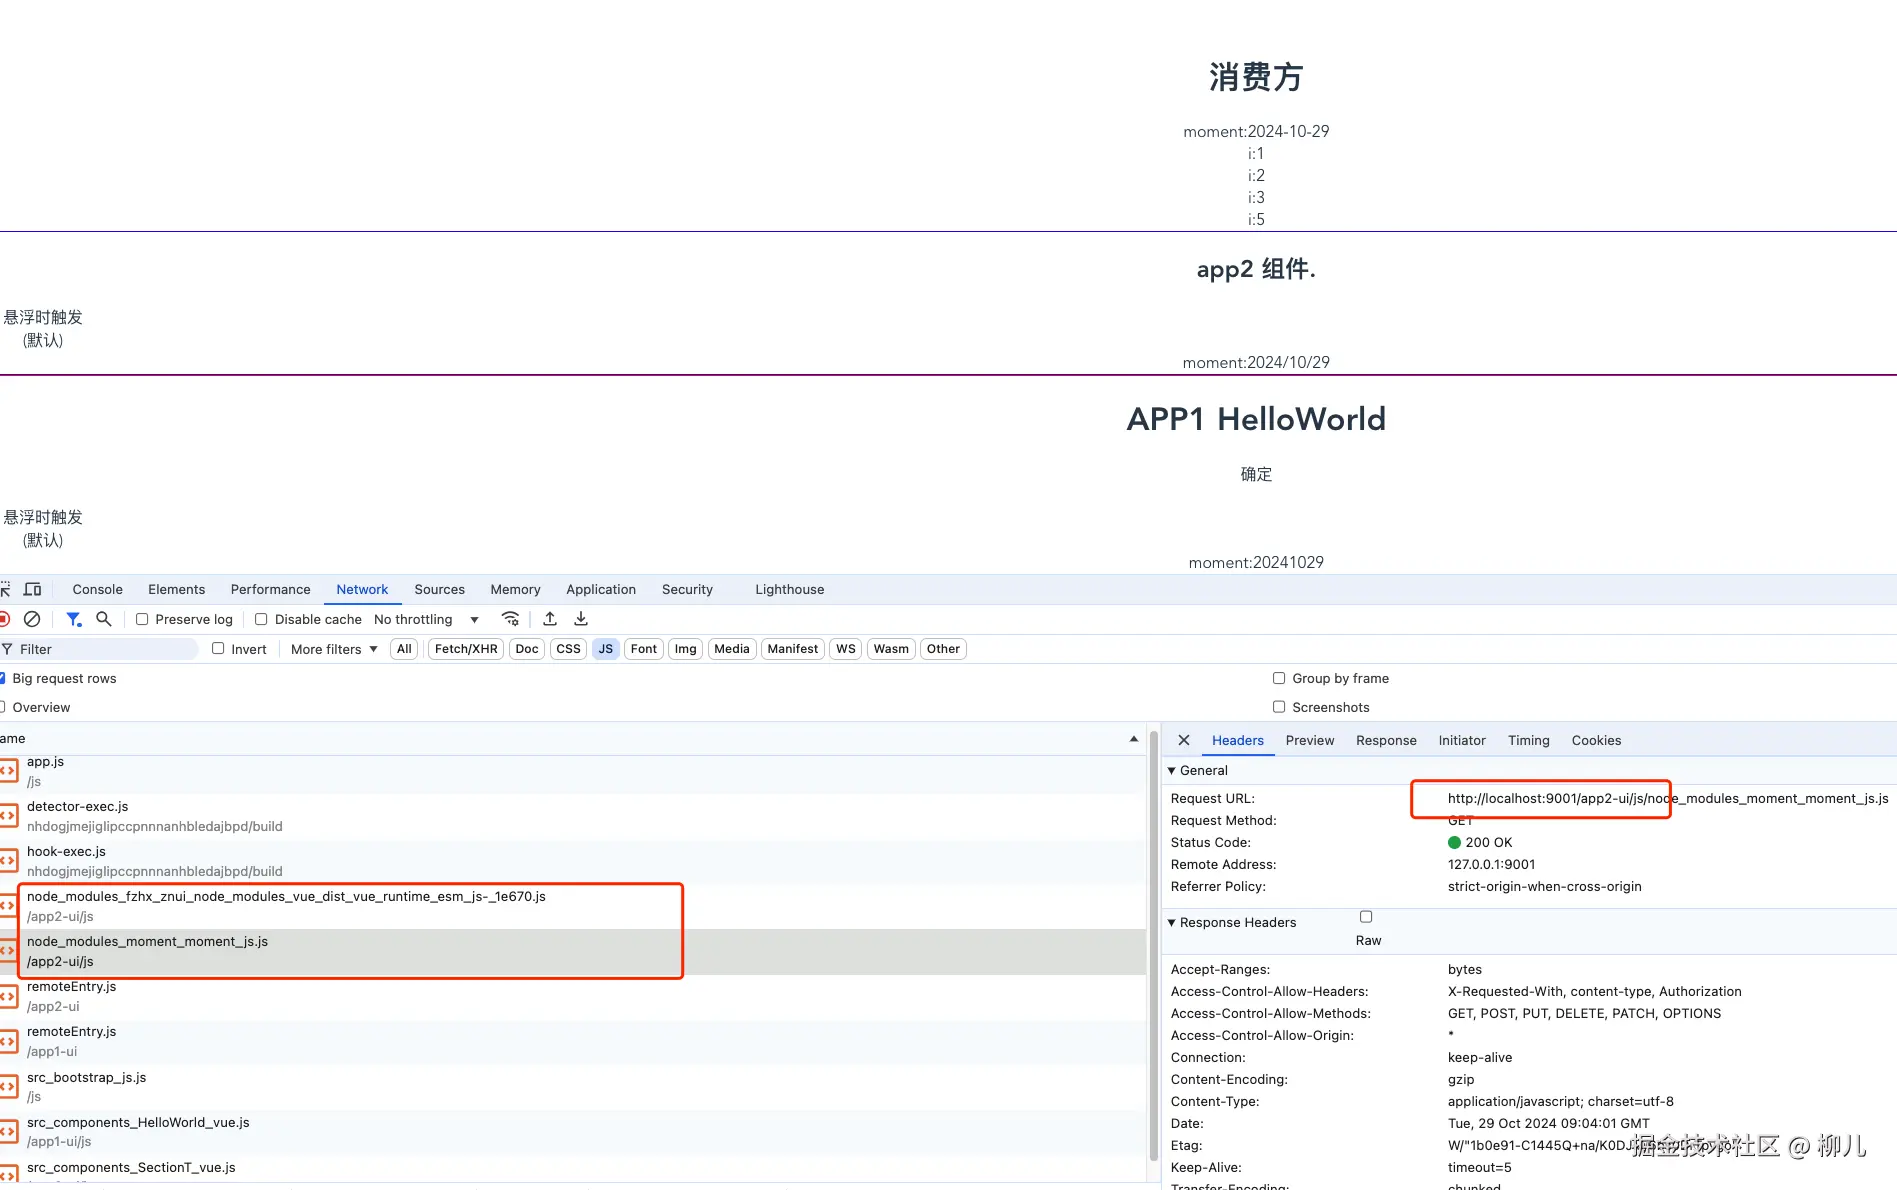Enable Group by frame option
The image size is (1897, 1190).
[x=1279, y=679]
